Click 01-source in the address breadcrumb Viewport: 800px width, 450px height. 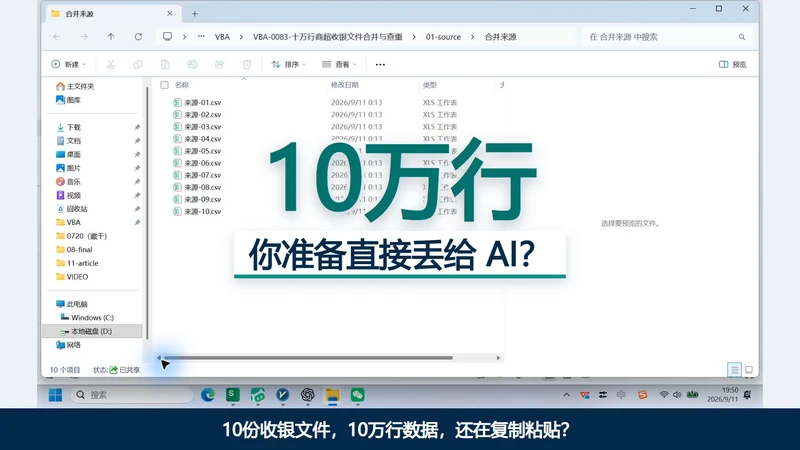point(443,37)
